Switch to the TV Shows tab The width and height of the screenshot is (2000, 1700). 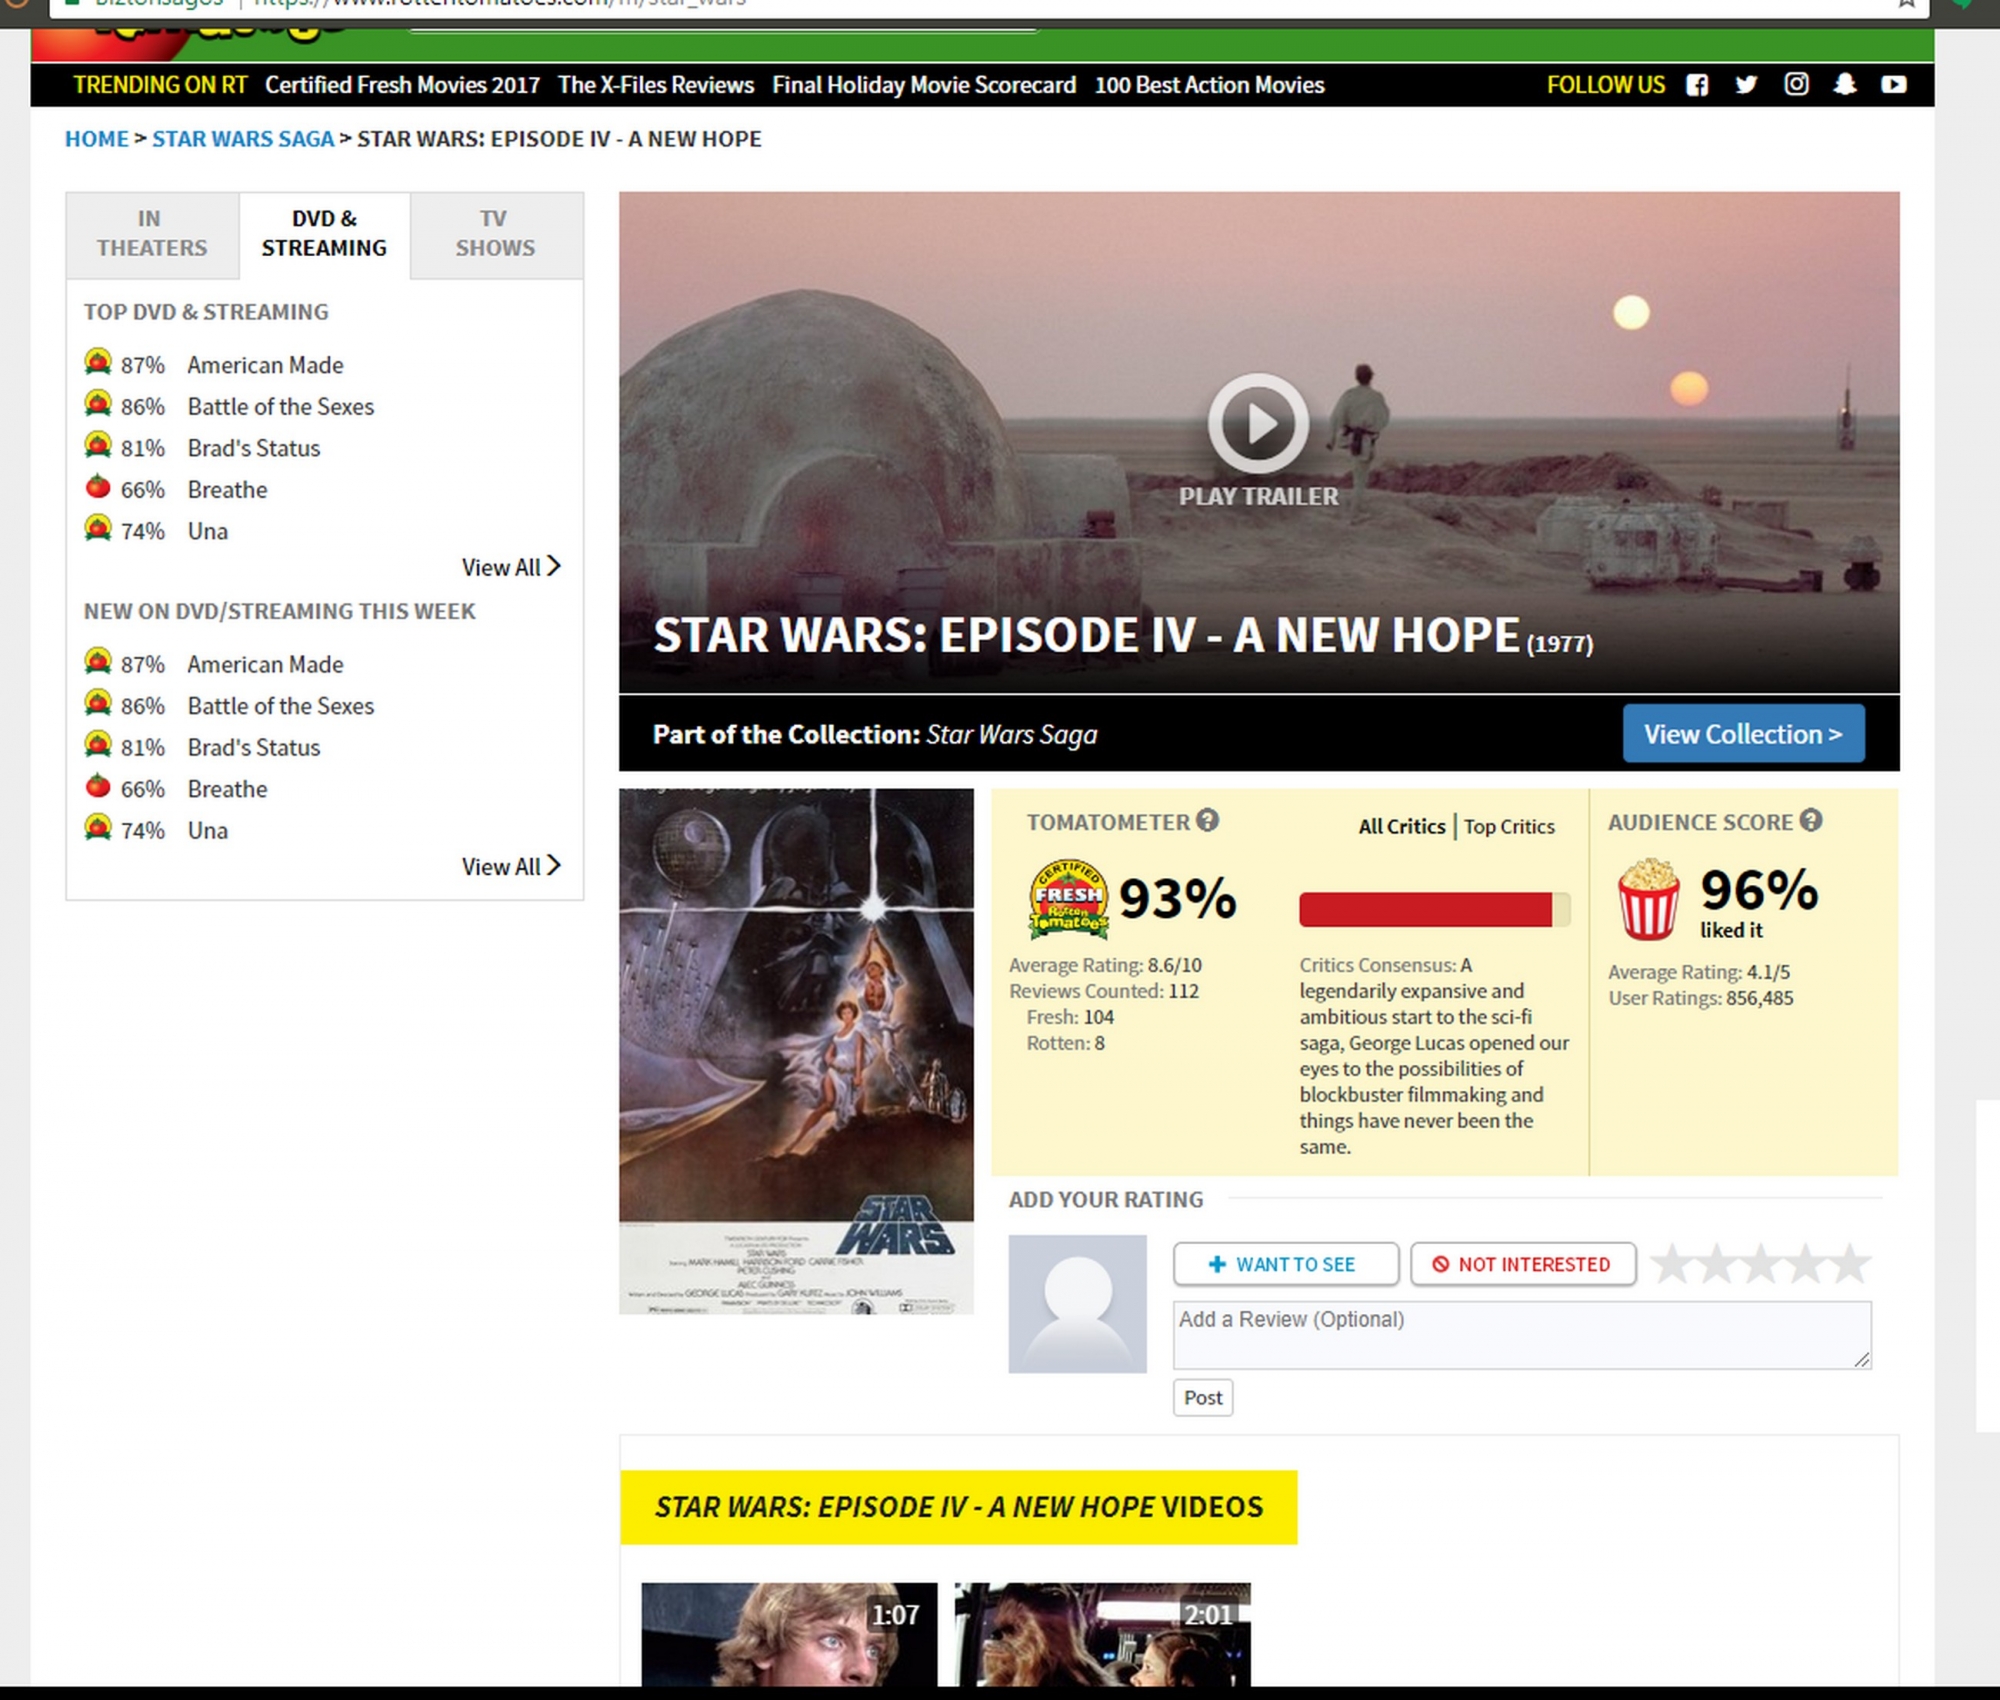coord(496,234)
